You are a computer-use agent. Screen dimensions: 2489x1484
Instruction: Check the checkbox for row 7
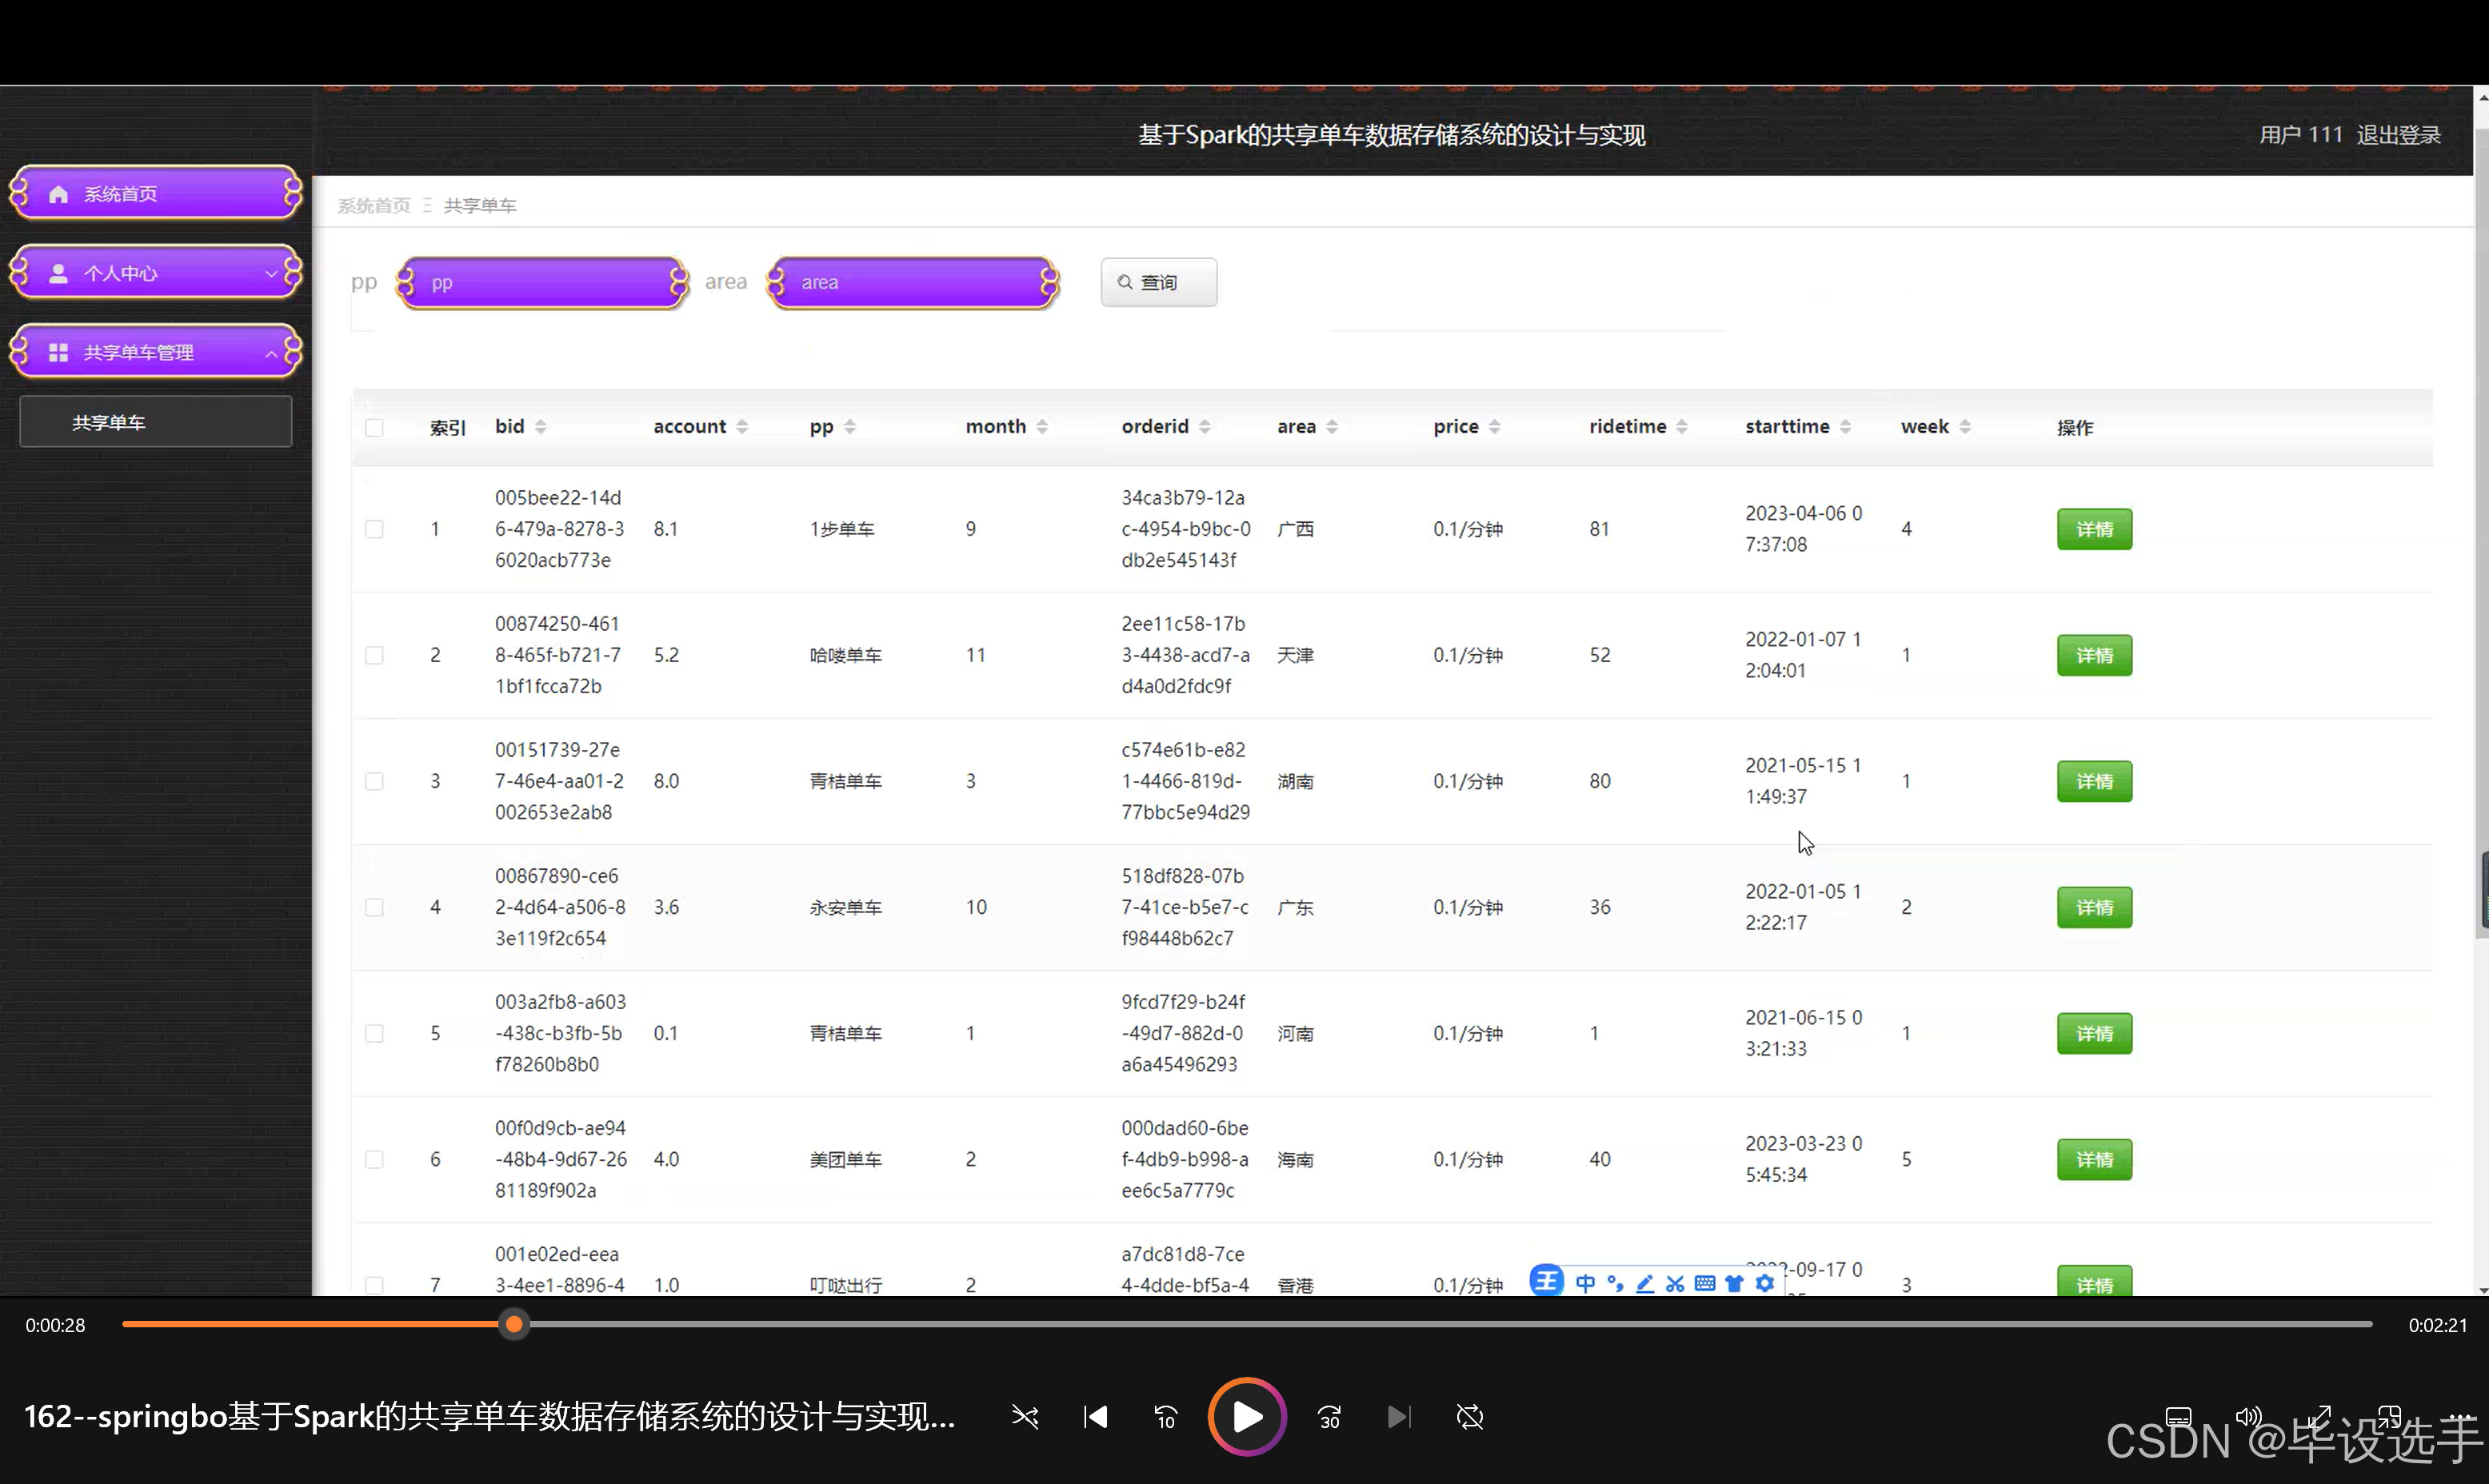tap(374, 1285)
